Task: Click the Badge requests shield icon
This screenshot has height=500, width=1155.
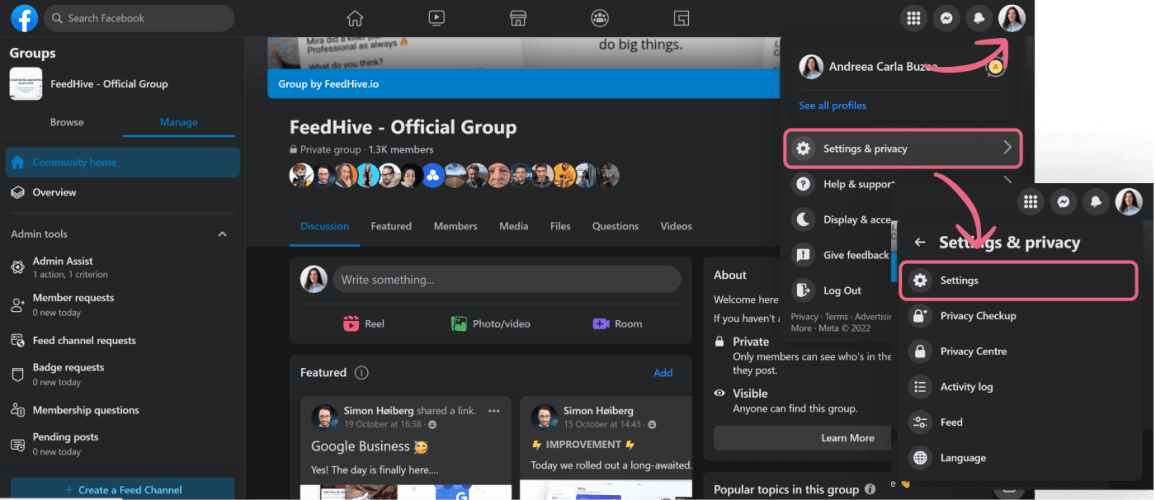Action: [18, 375]
